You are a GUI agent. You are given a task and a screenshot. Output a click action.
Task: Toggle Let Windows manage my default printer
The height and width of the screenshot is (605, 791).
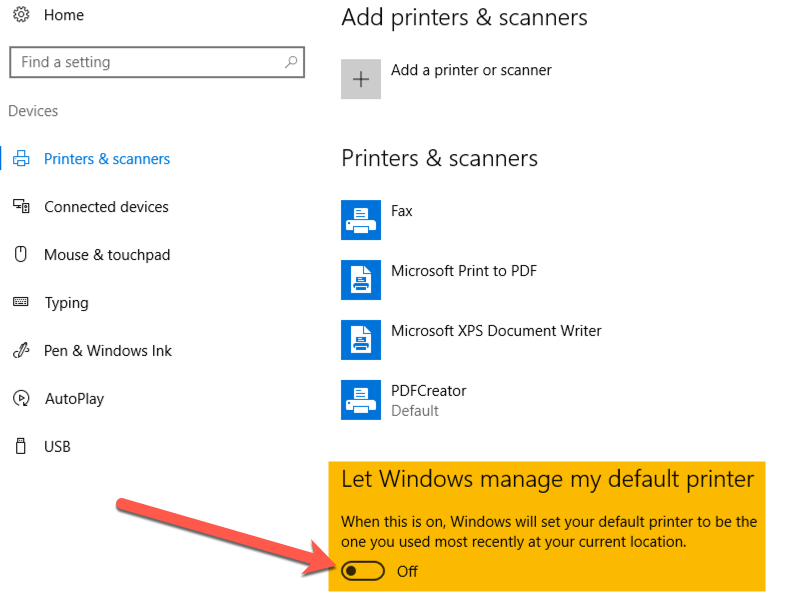(363, 571)
